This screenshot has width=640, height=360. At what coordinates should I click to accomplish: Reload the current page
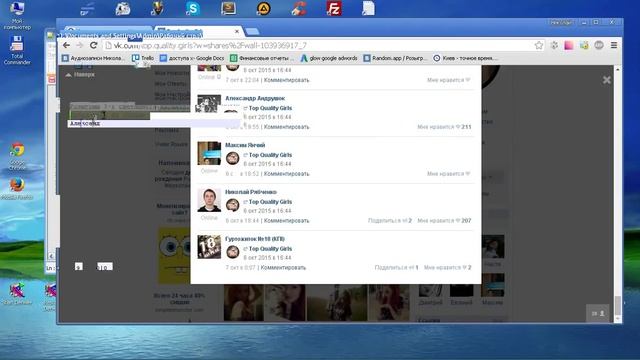93,45
